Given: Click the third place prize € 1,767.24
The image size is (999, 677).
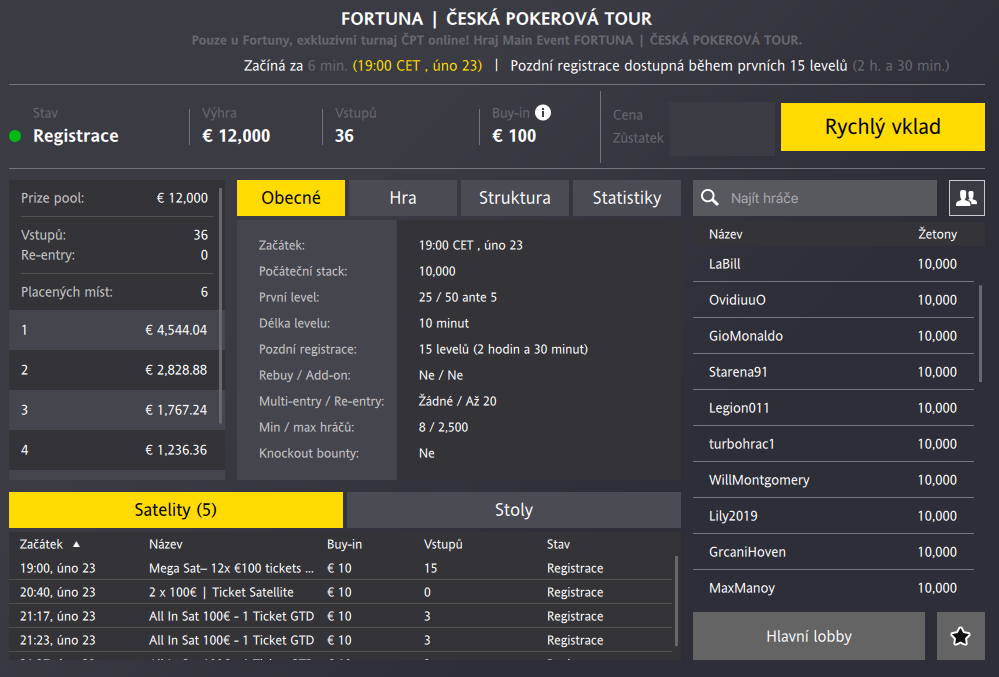Looking at the screenshot, I should click(176, 410).
